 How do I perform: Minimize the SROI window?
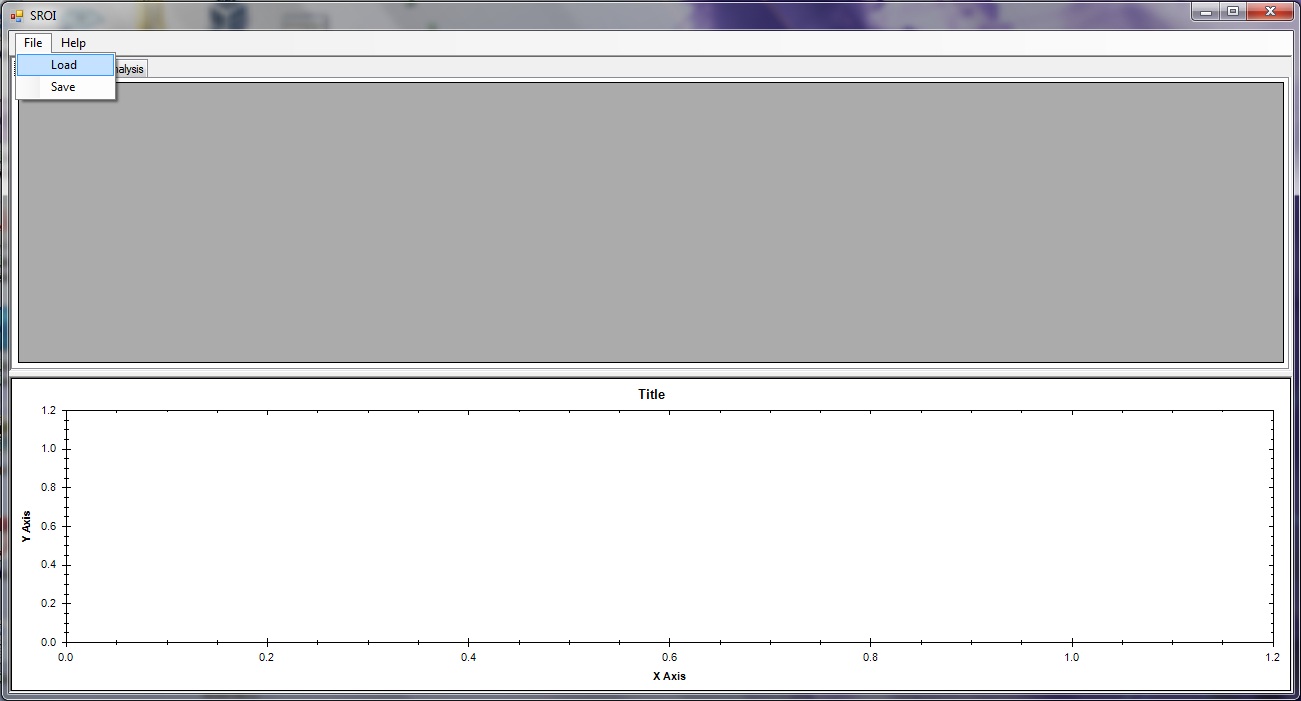click(x=1207, y=12)
